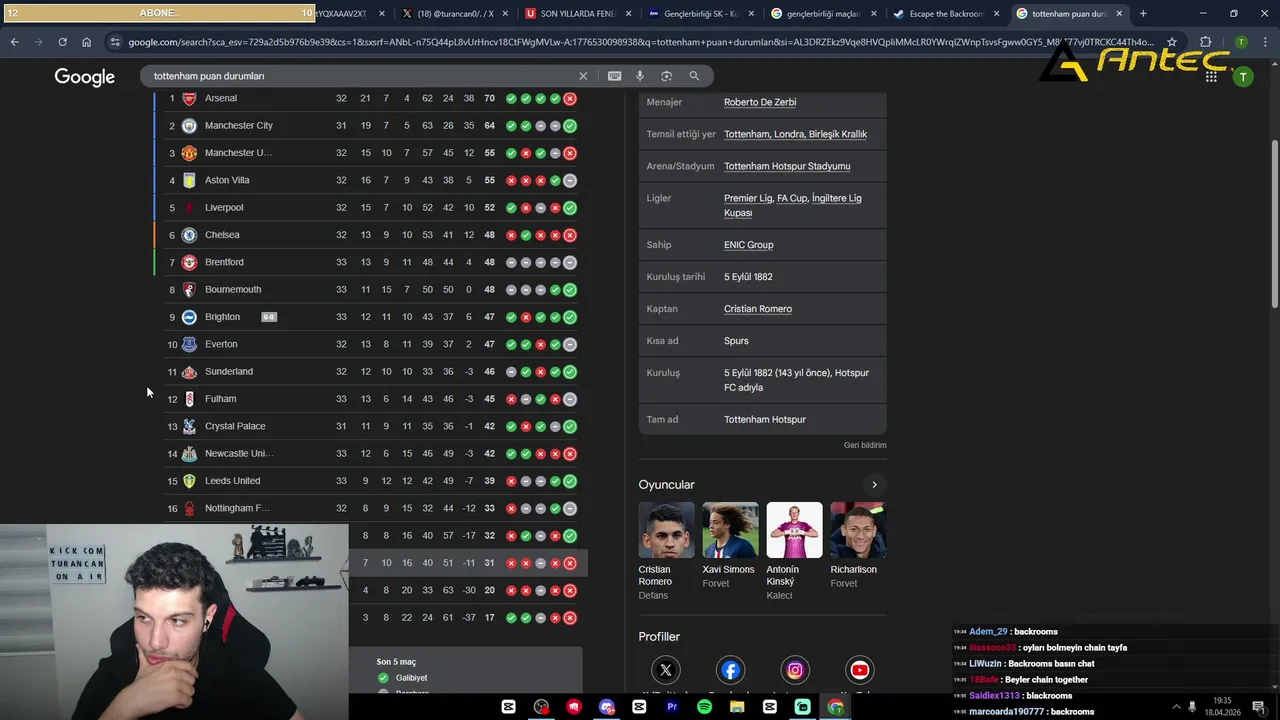Open the ENIC Group link
The height and width of the screenshot is (720, 1280).
[x=748, y=245]
